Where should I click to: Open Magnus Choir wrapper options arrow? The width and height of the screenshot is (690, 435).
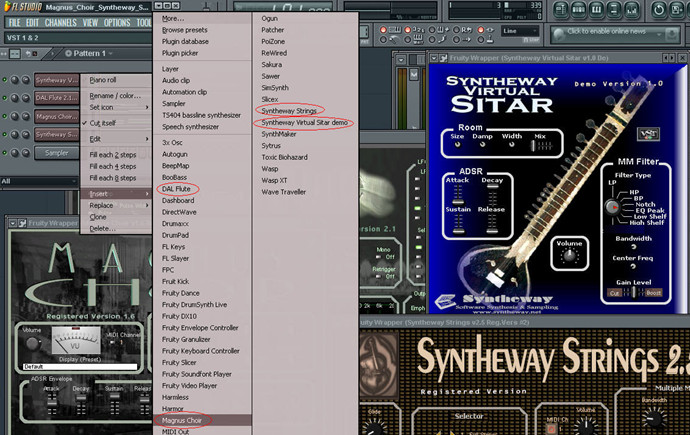tap(12, 223)
